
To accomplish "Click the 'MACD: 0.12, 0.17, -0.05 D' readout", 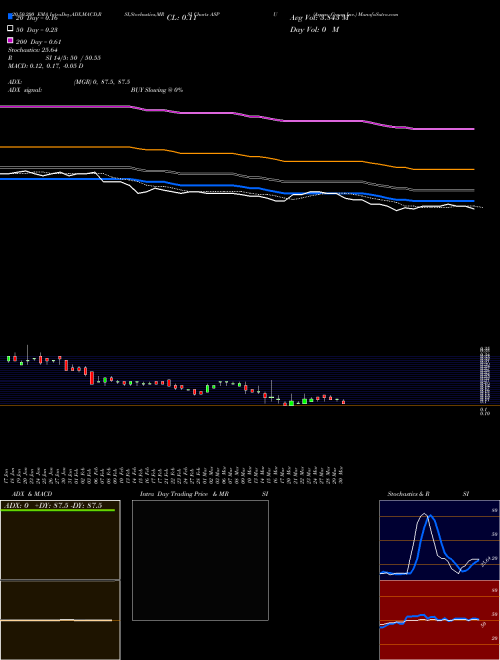I will tap(45, 66).
